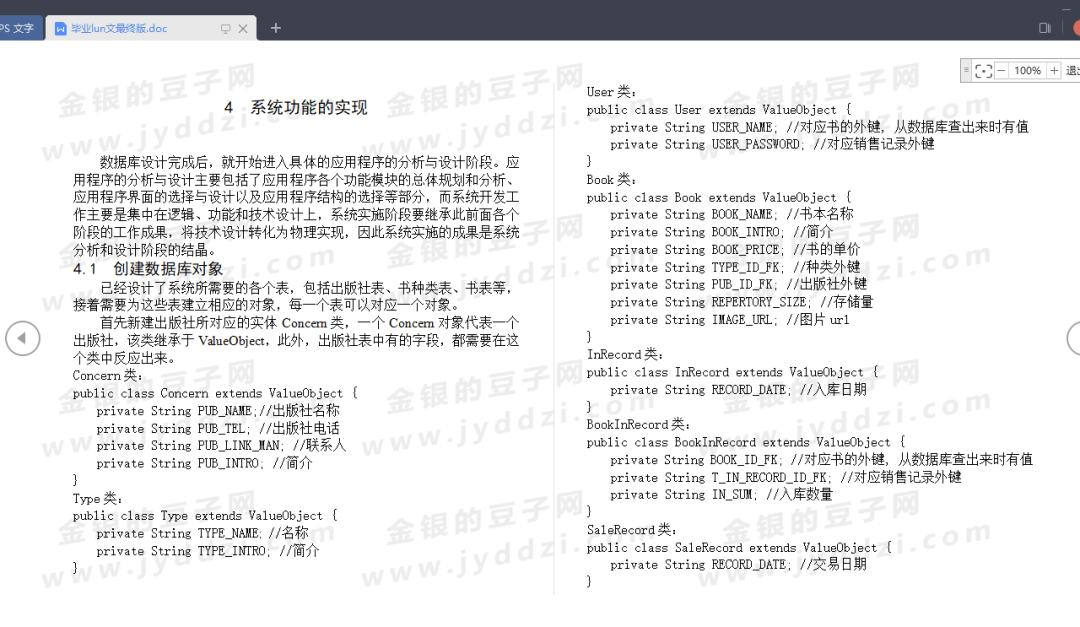Screen dimensions: 1080x627
Task: Click the 'private String BOOK_INTRO' line
Action: coord(721,232)
